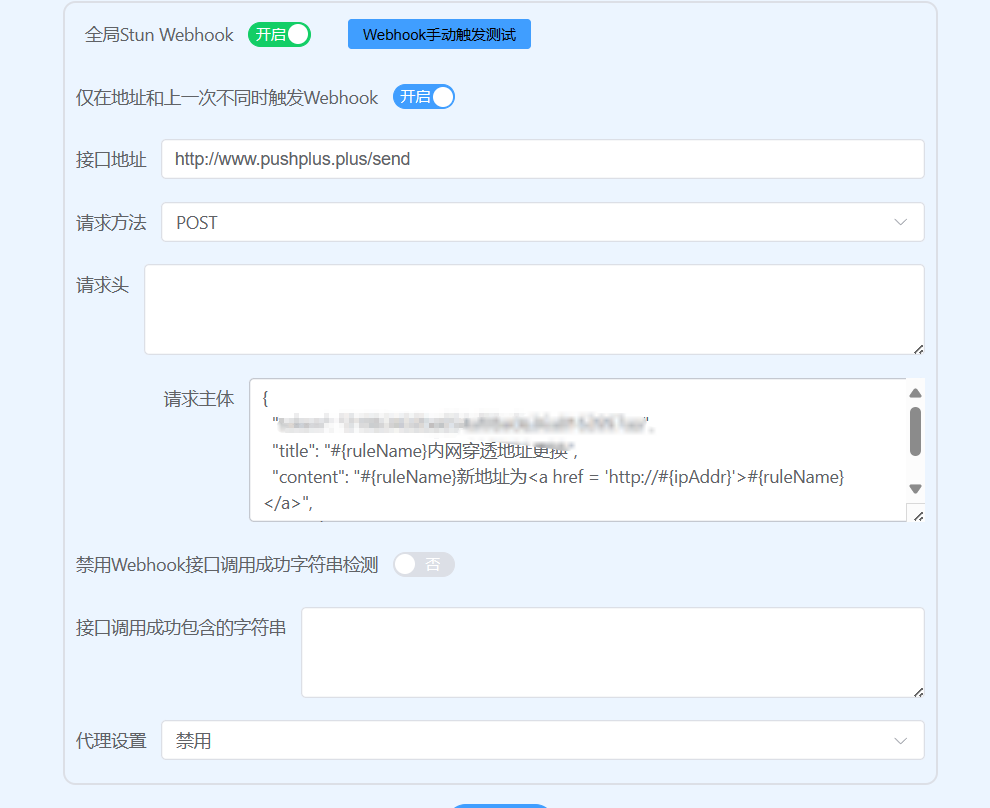
Task: Click the Webhook手动触发测试 button
Action: point(439,35)
